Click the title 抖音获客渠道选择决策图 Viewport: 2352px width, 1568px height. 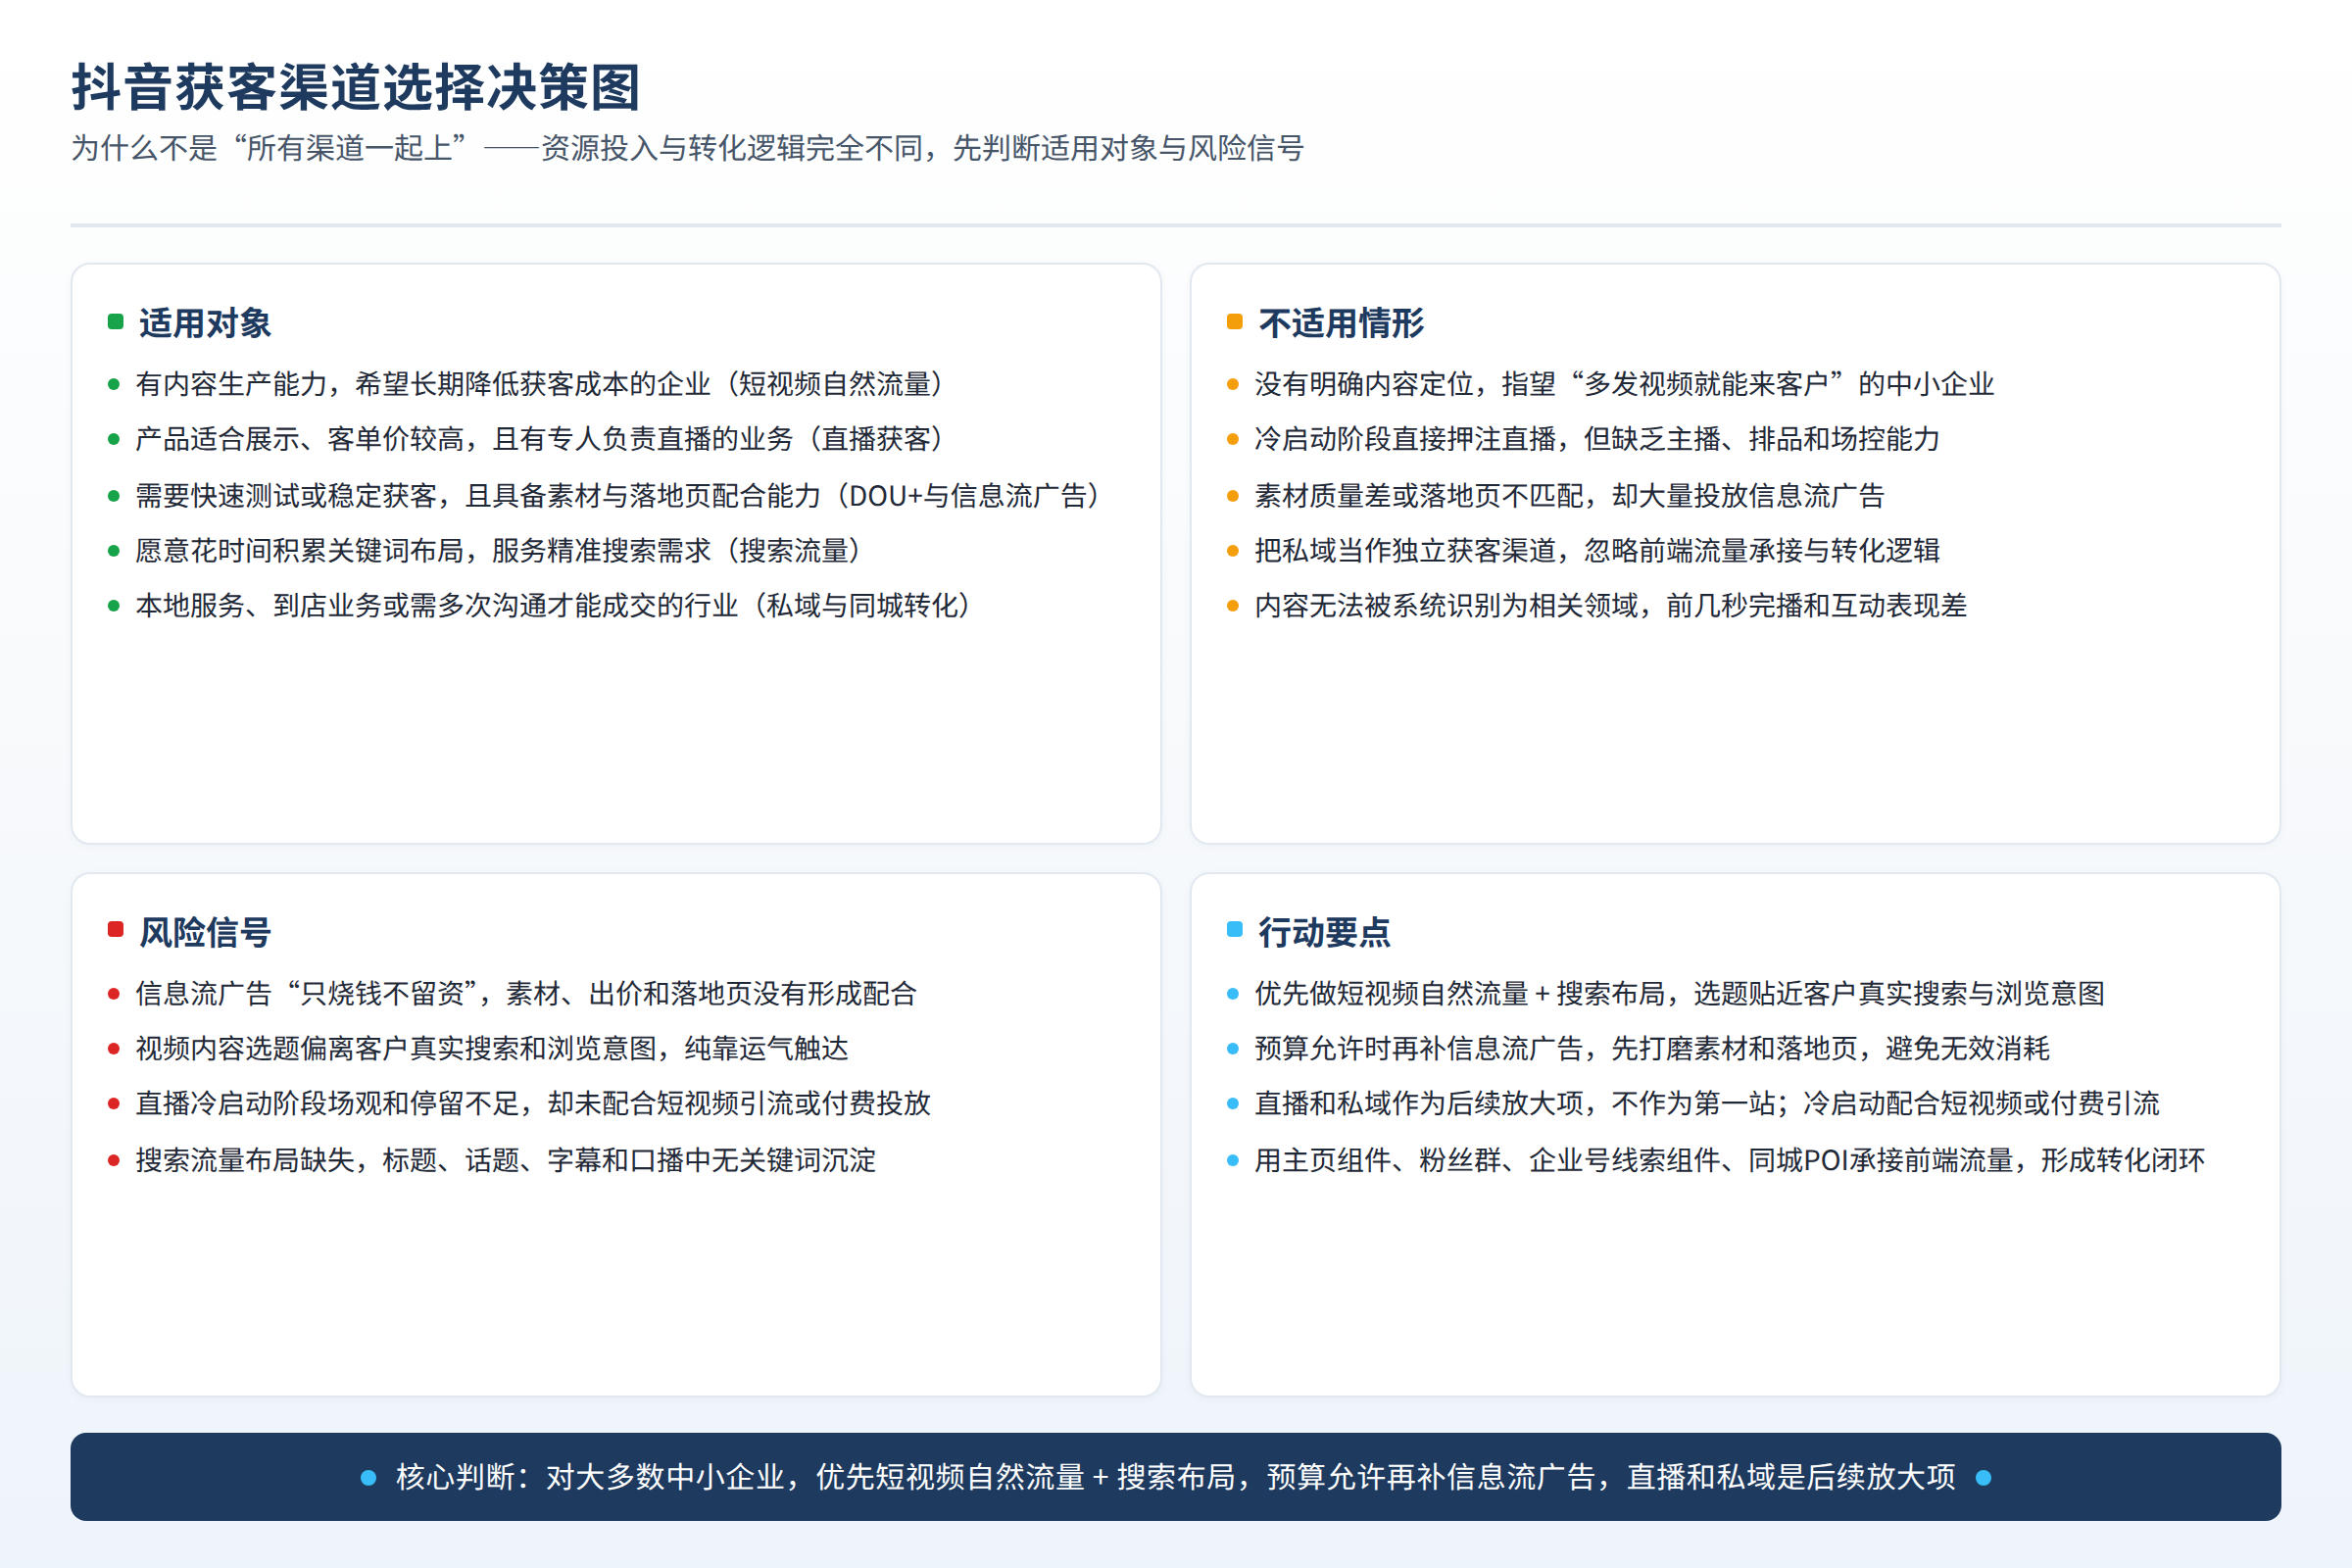(356, 88)
